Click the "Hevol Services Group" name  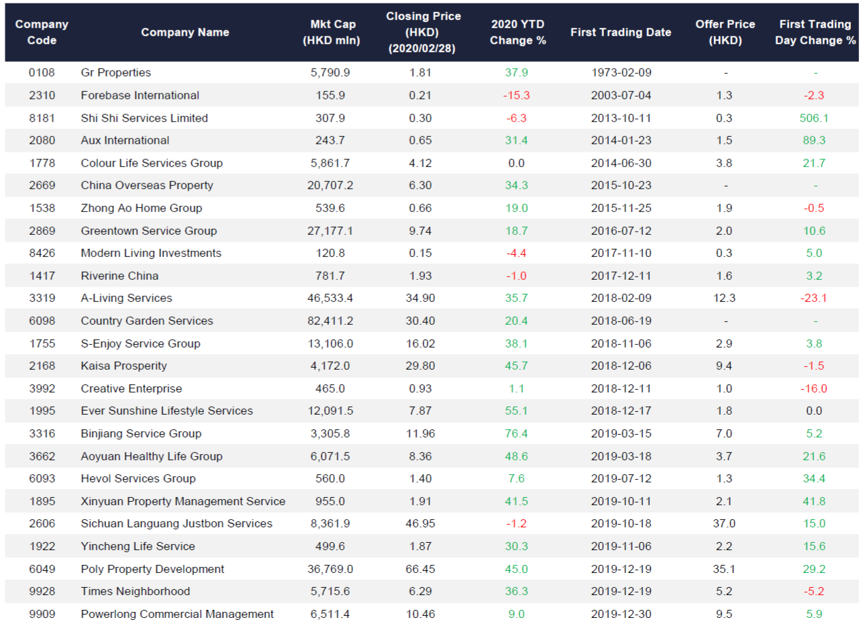click(x=138, y=478)
